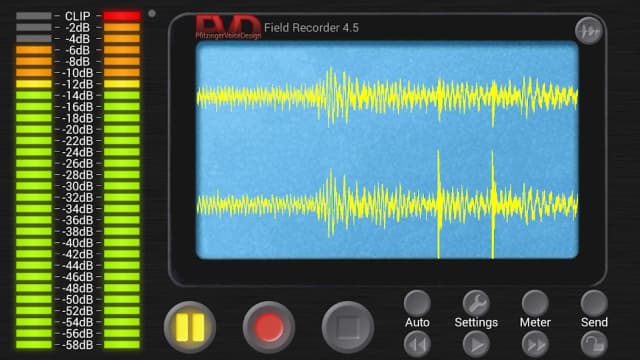Stop using the square stop button
The image size is (640, 360).
click(x=348, y=327)
